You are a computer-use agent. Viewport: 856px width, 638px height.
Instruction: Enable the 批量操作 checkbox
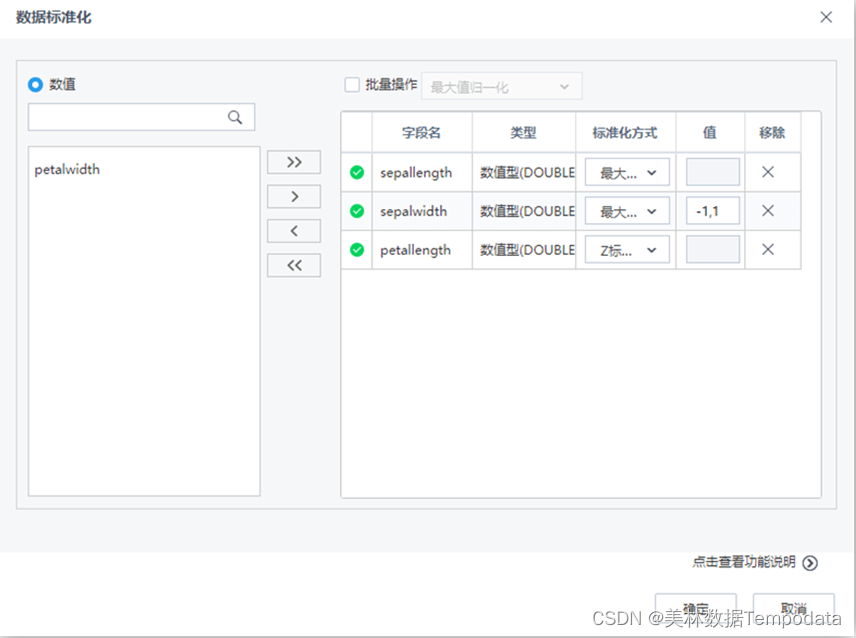pyautogui.click(x=352, y=85)
